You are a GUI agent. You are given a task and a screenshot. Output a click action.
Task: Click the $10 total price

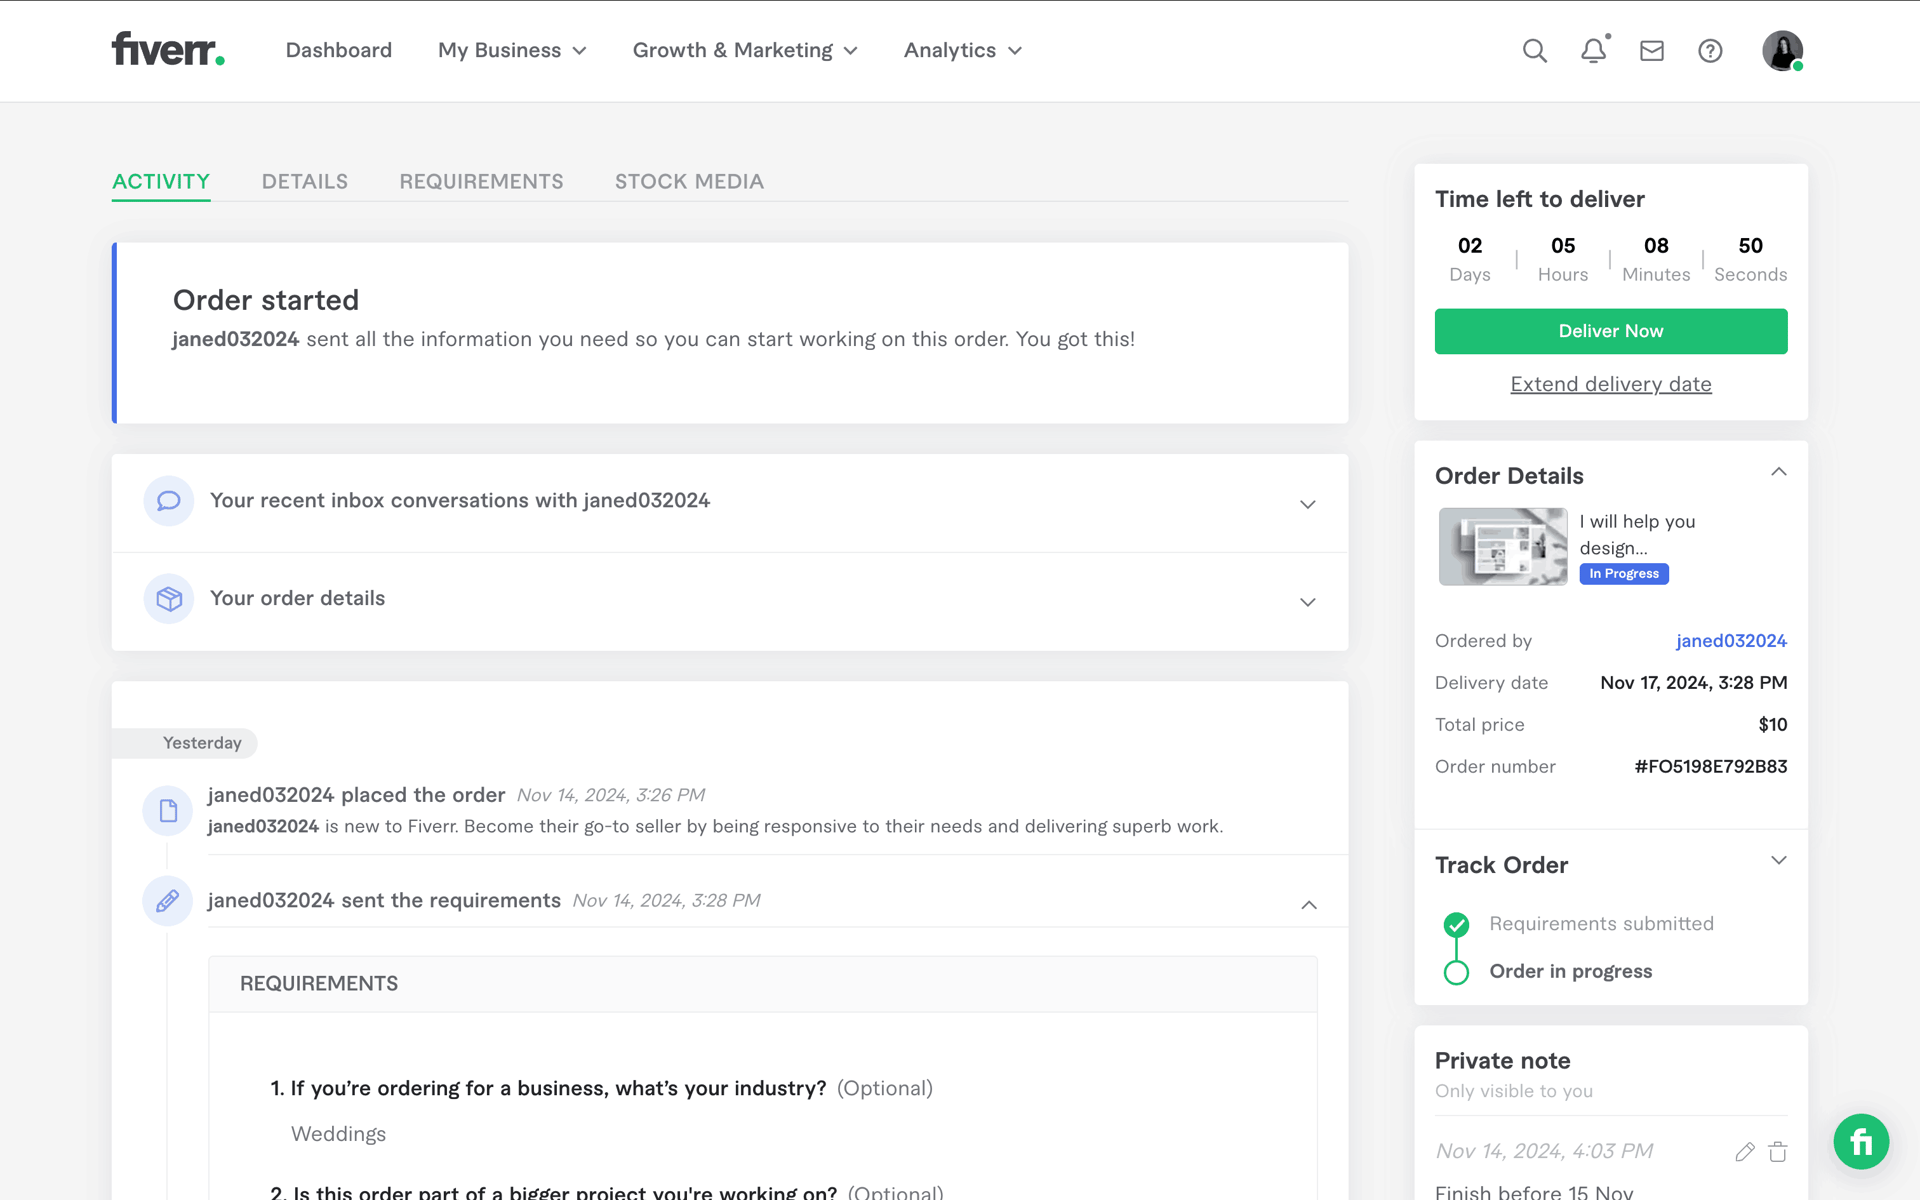[x=1772, y=725]
